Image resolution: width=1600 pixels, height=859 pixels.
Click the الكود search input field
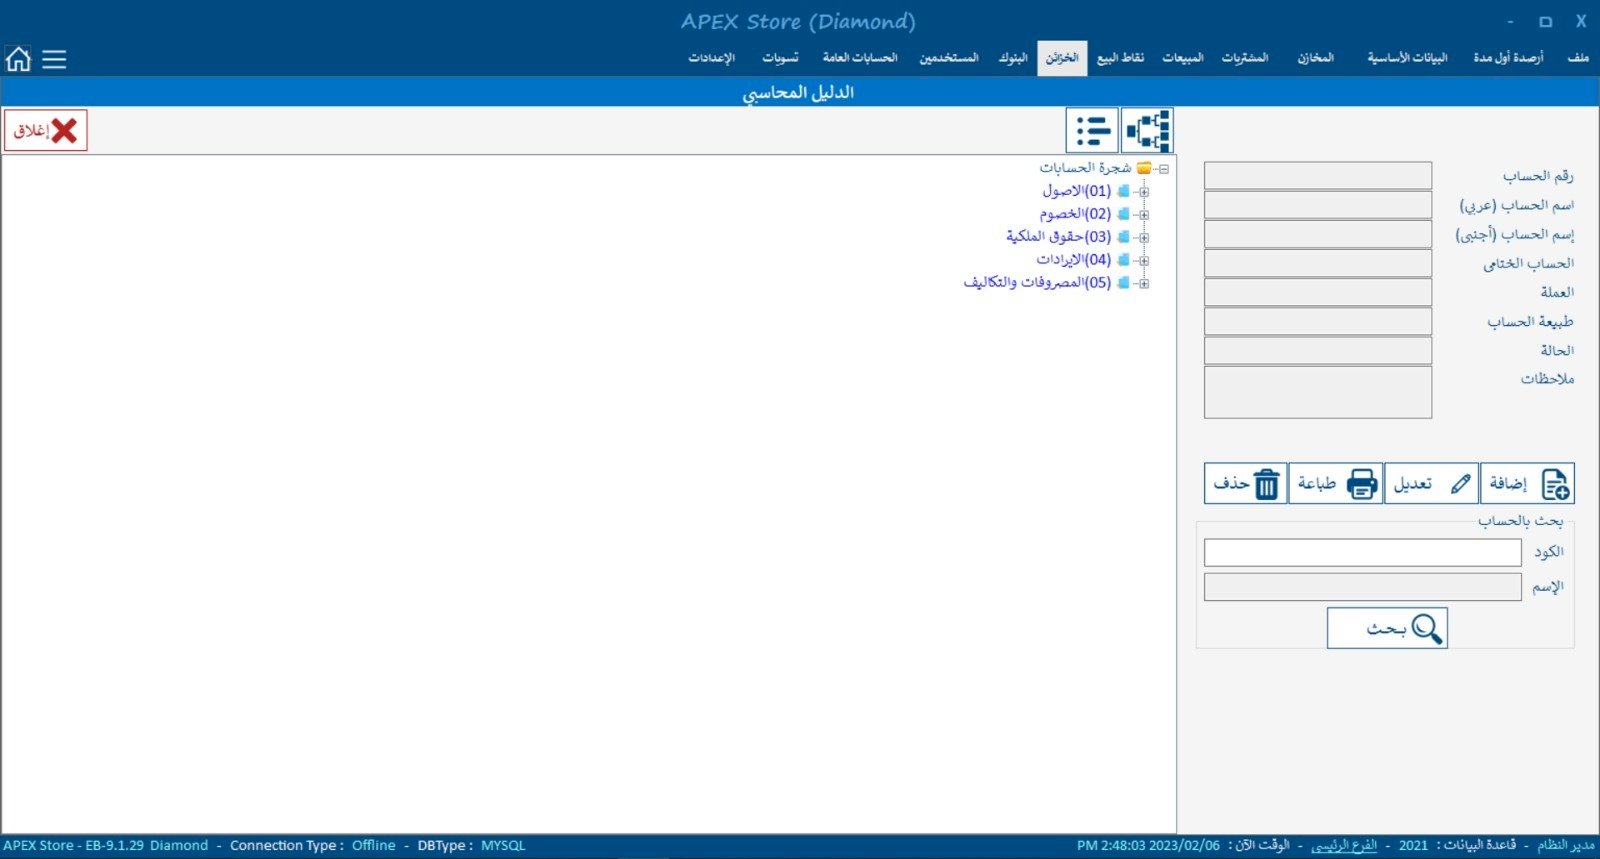point(1362,553)
